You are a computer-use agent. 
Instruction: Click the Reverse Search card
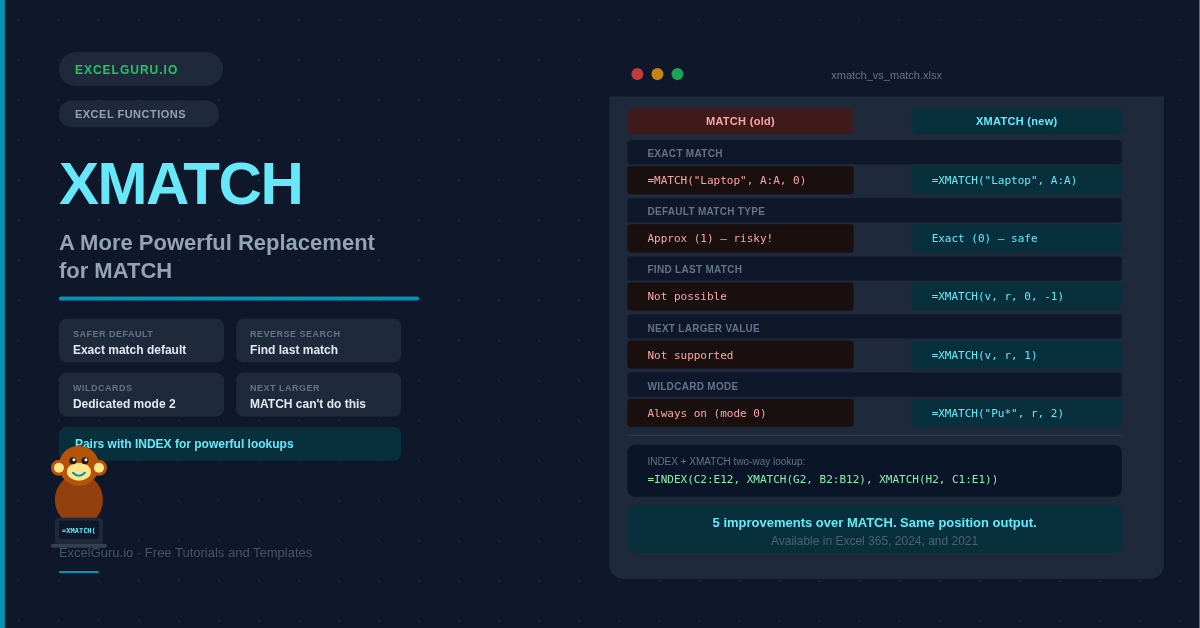point(318,341)
